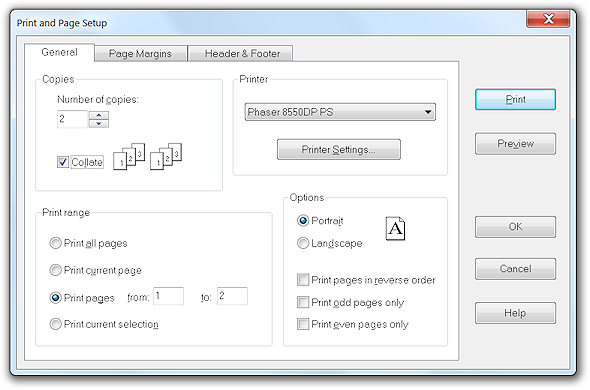The height and width of the screenshot is (390, 590).
Task: Click the Cancel button
Action: [515, 269]
